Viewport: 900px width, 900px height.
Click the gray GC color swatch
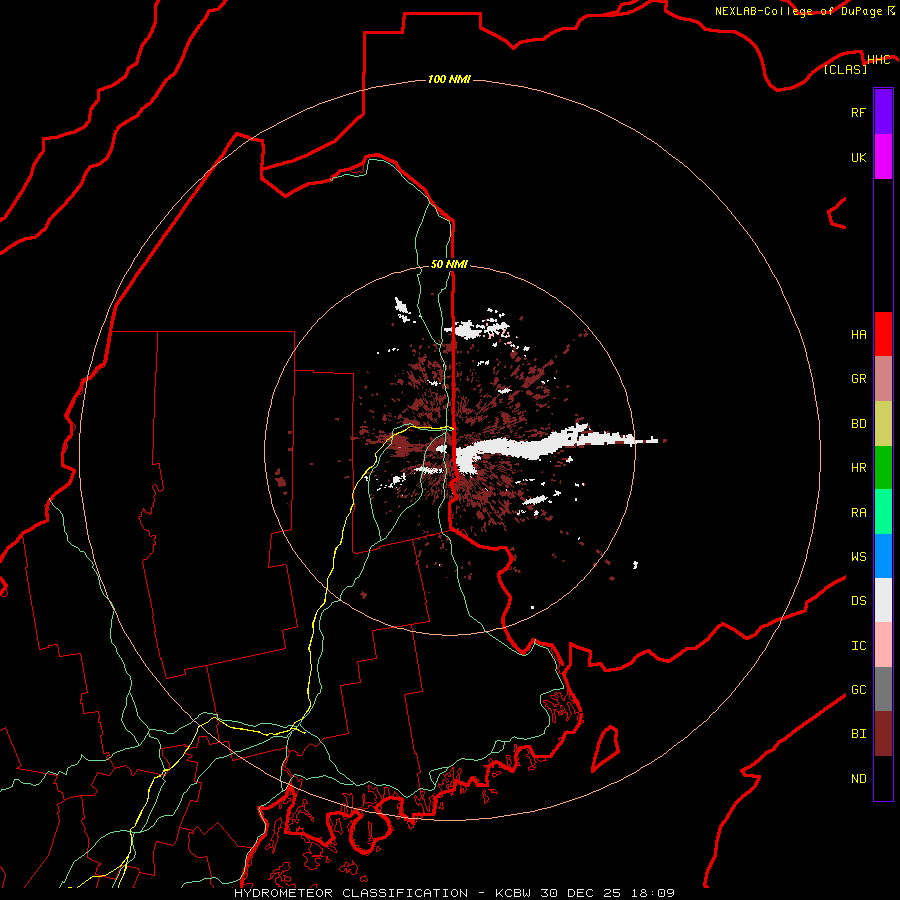(x=883, y=689)
